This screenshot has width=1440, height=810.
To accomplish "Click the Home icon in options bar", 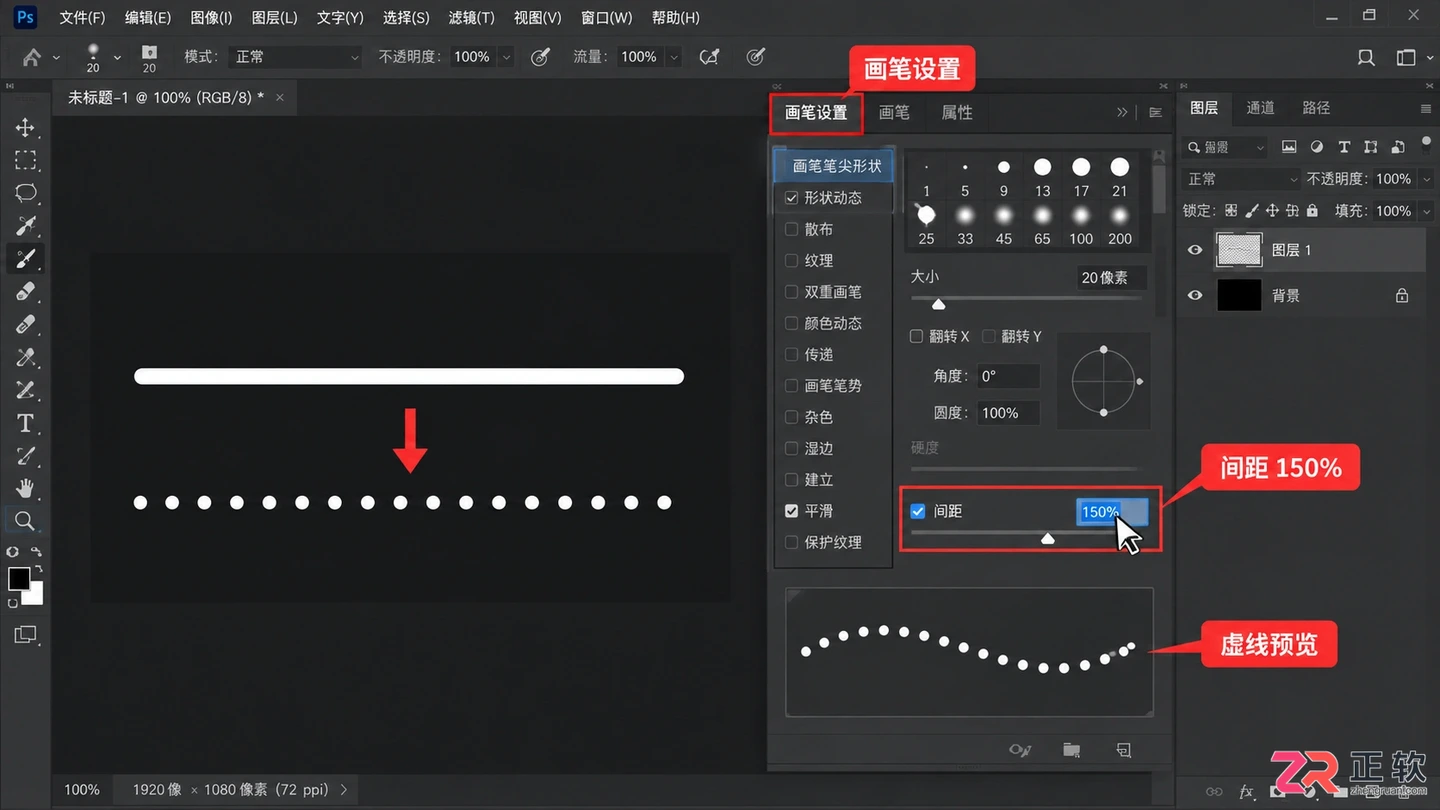I will [x=31, y=57].
